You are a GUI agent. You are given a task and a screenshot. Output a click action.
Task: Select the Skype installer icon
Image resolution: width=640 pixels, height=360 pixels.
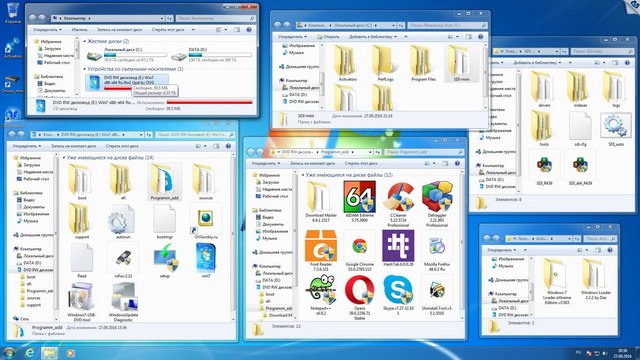(x=398, y=290)
